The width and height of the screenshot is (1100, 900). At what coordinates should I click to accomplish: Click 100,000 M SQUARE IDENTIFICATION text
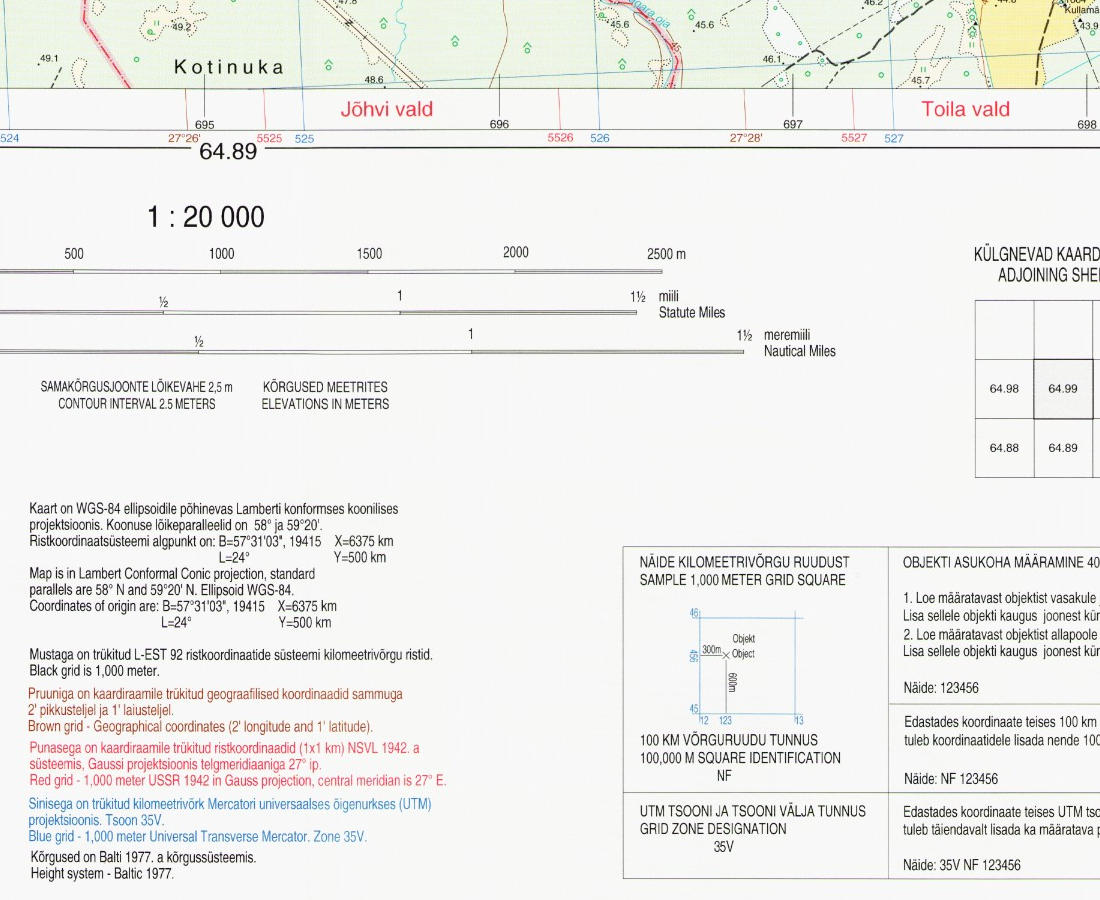point(740,758)
